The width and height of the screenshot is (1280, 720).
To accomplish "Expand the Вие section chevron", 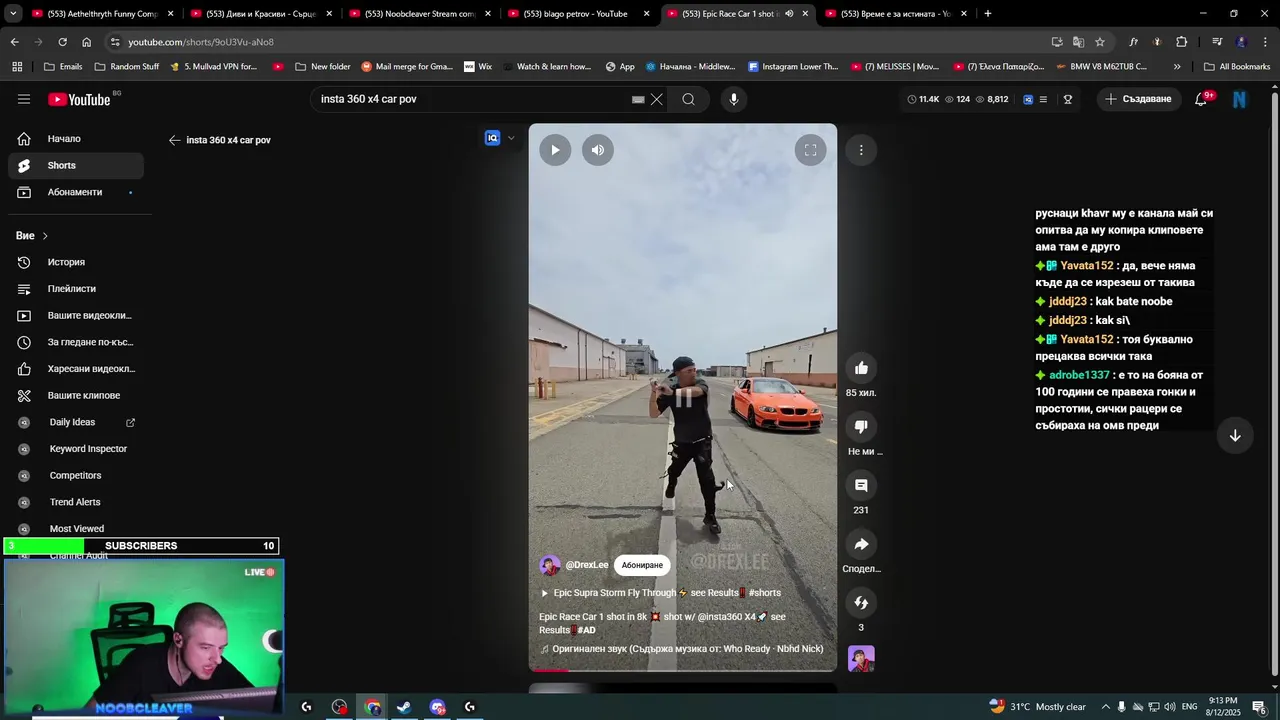I will (45, 236).
